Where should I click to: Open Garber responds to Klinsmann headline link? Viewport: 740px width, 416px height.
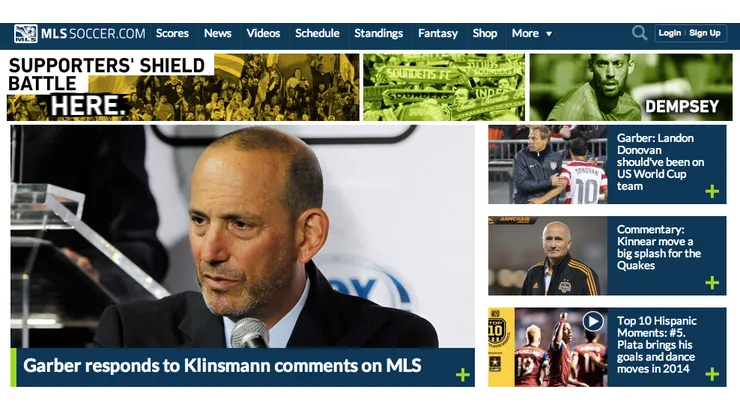[x=222, y=365]
